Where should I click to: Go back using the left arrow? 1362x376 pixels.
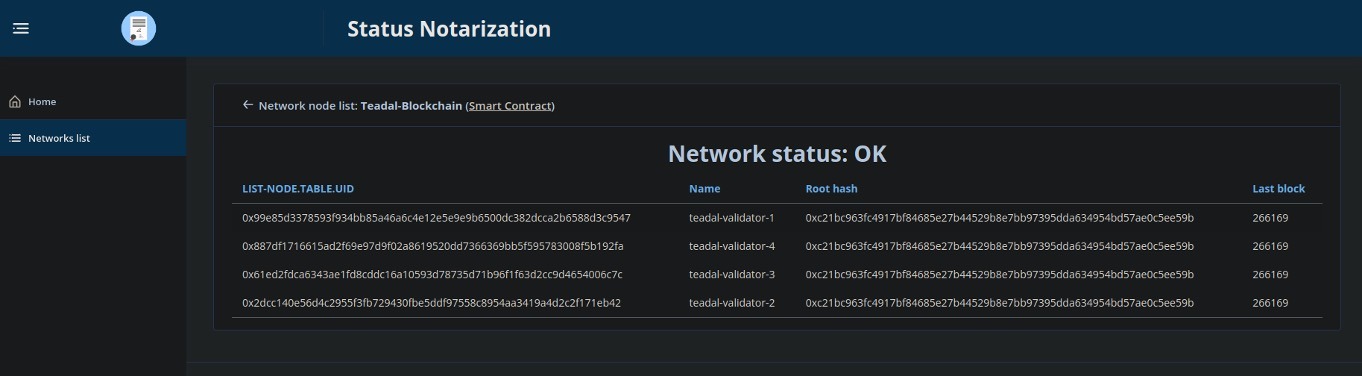point(248,105)
